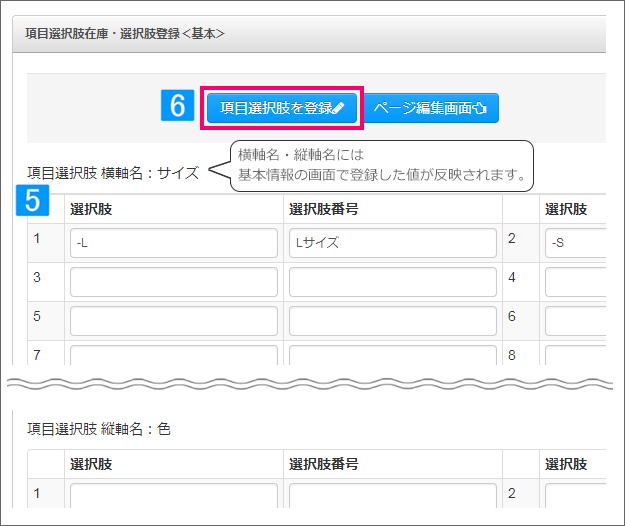Image resolution: width=625 pixels, height=526 pixels.
Task: Click hand icon on ページ編集画面 button
Action: click(x=480, y=108)
